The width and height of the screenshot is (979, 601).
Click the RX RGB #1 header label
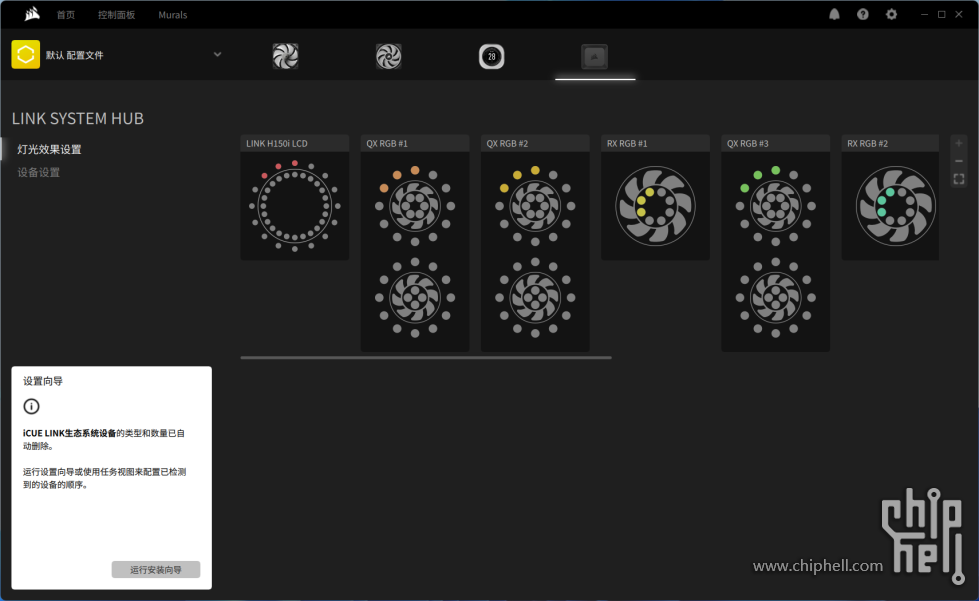[x=627, y=144]
